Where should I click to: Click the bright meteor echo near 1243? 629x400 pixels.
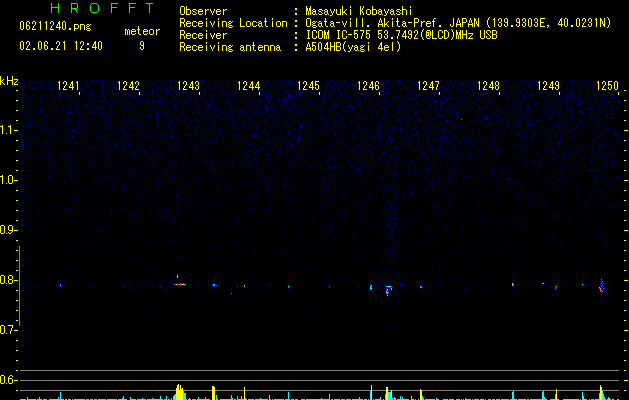point(180,284)
